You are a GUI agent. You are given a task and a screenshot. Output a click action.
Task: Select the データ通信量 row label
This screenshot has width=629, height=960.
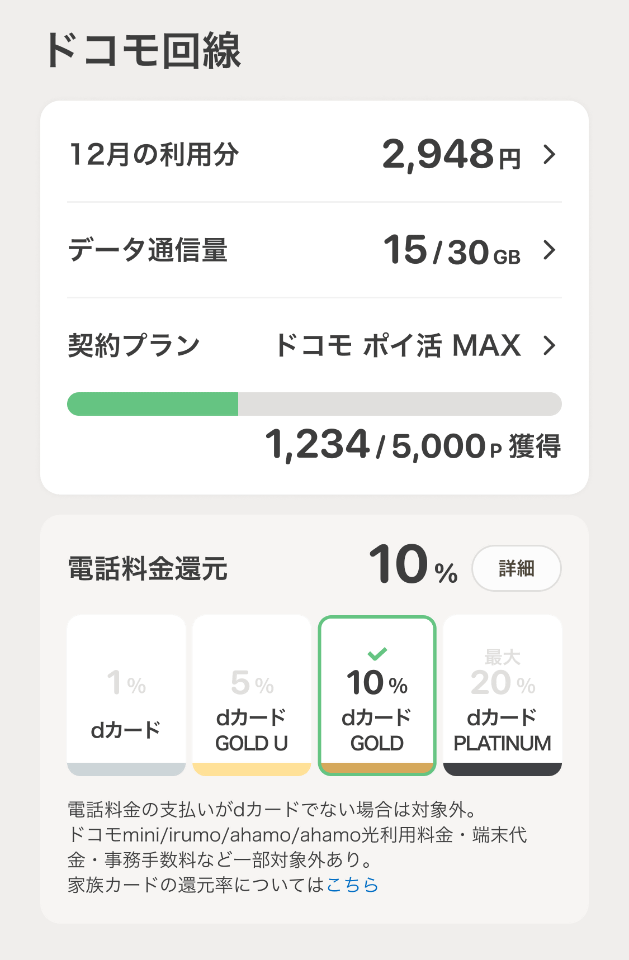[x=147, y=250]
